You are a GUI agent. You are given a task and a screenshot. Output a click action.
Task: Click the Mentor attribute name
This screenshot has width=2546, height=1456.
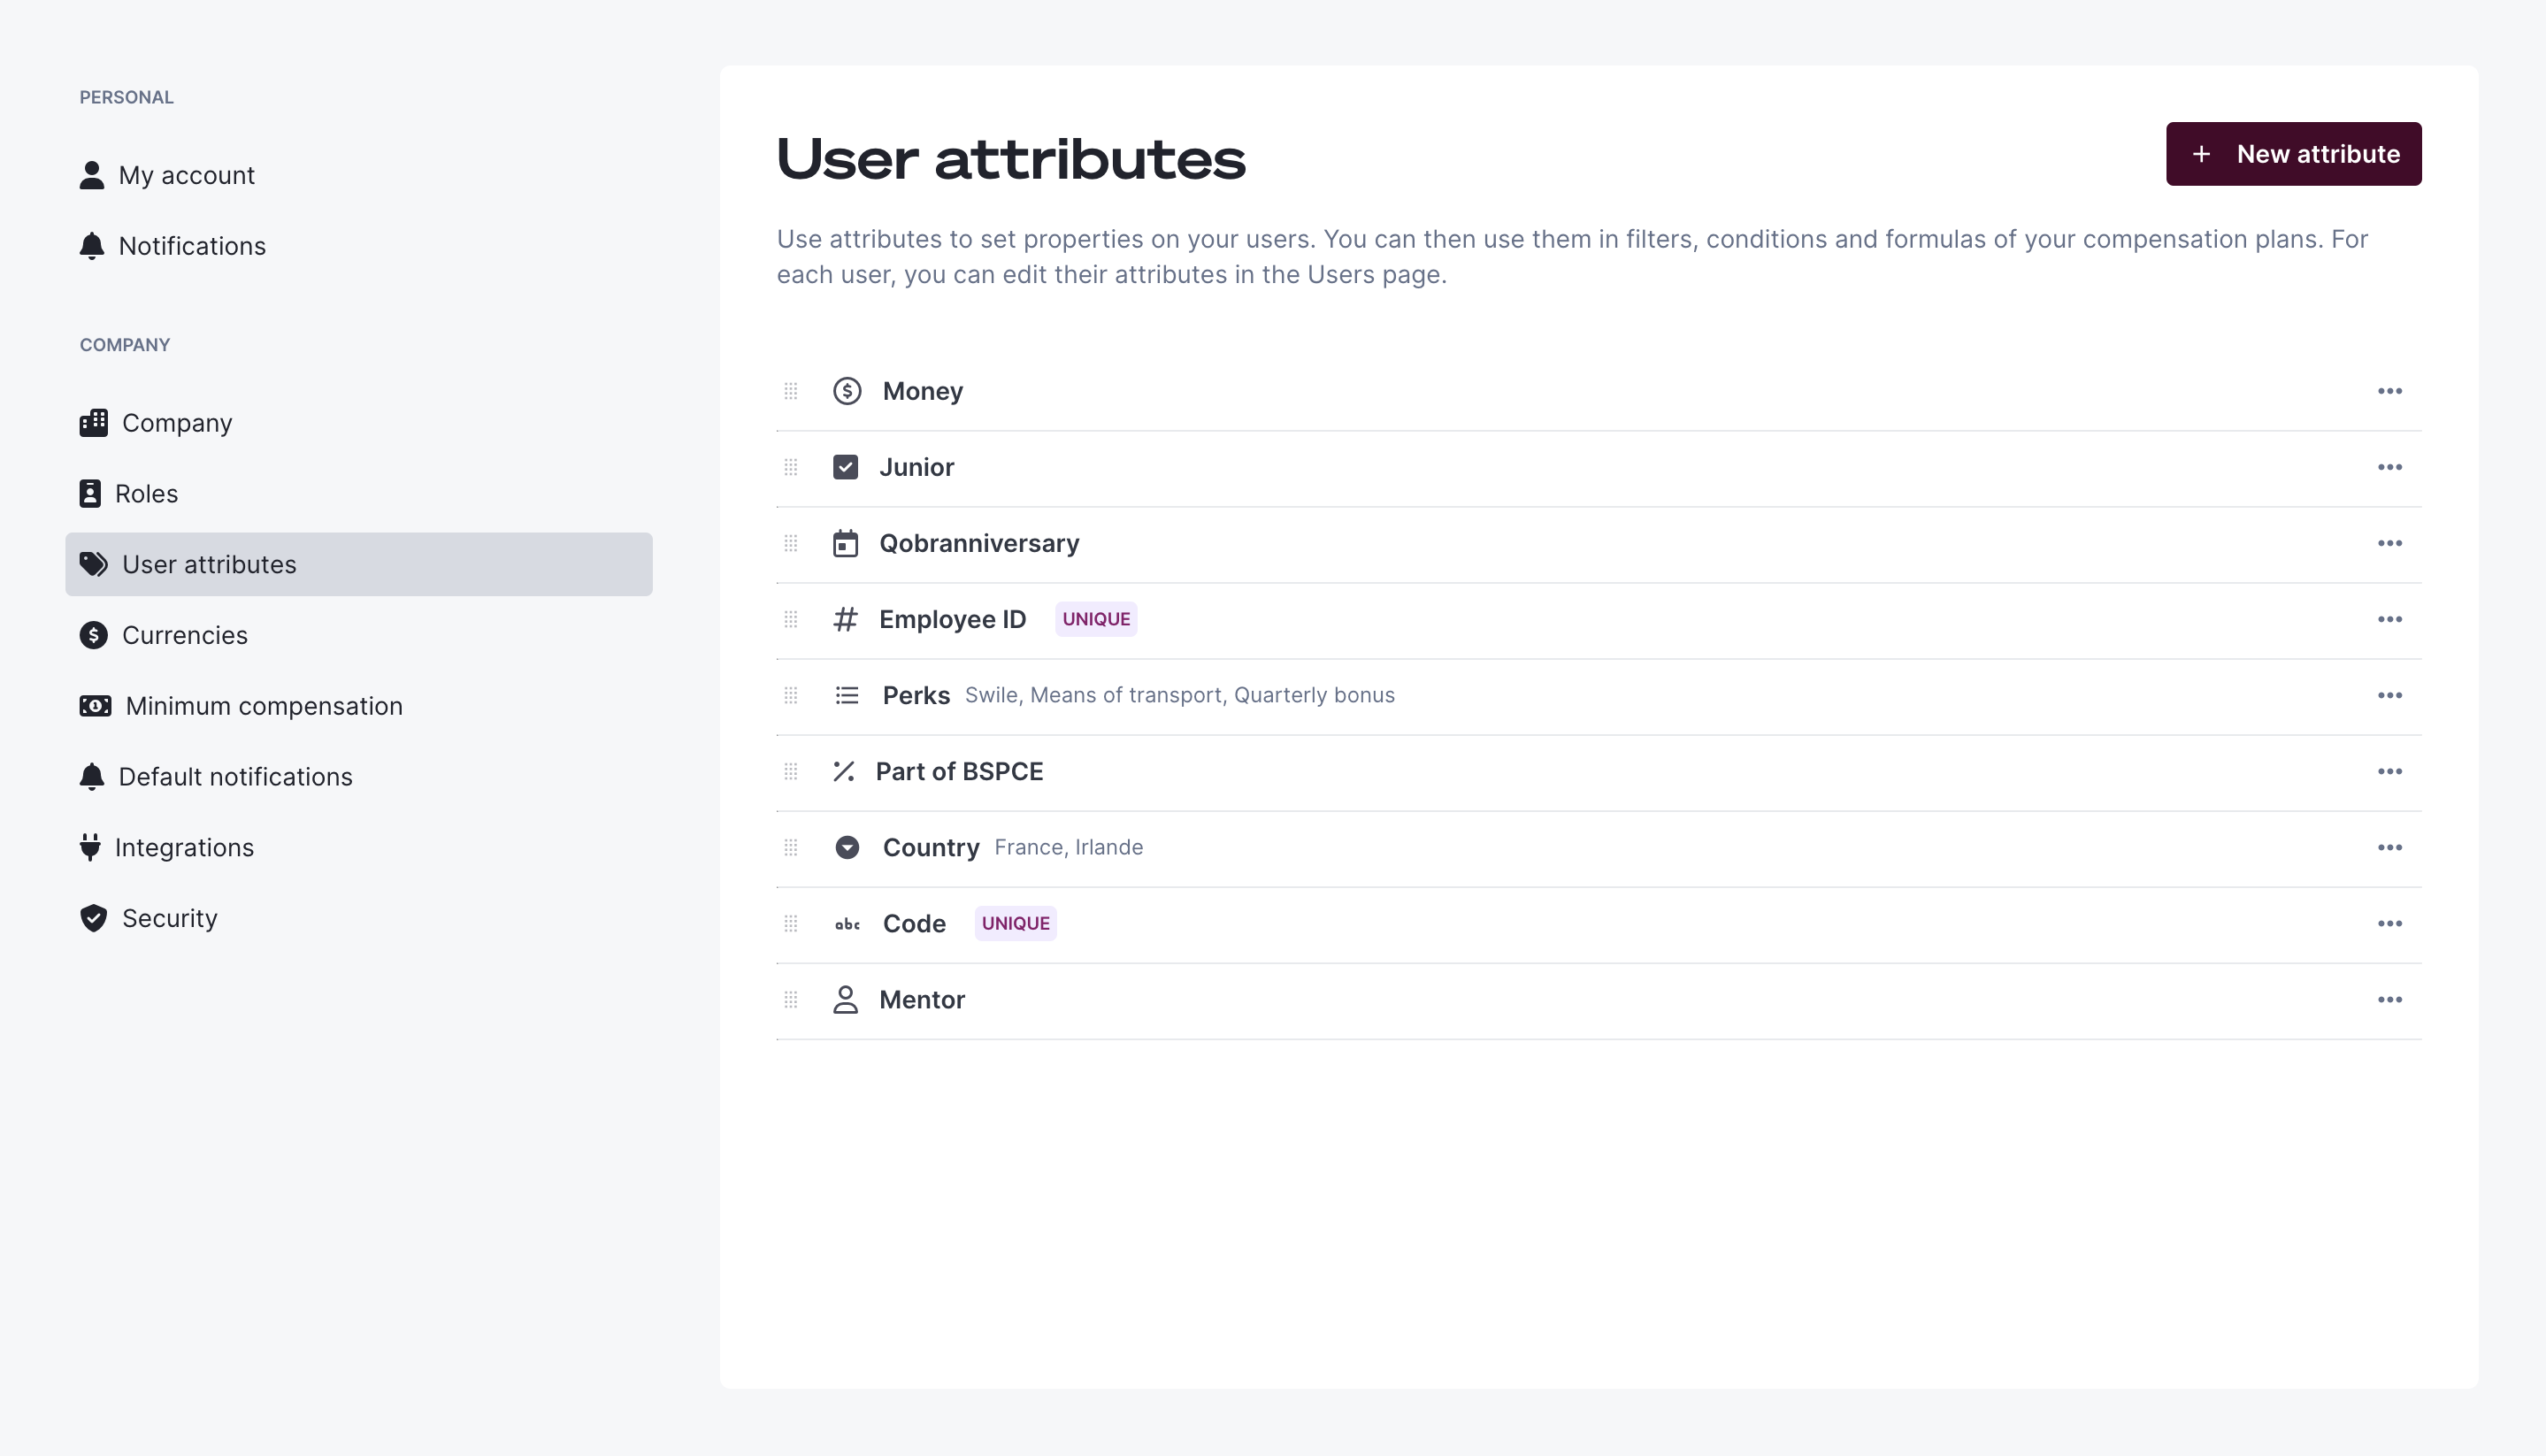point(921,999)
